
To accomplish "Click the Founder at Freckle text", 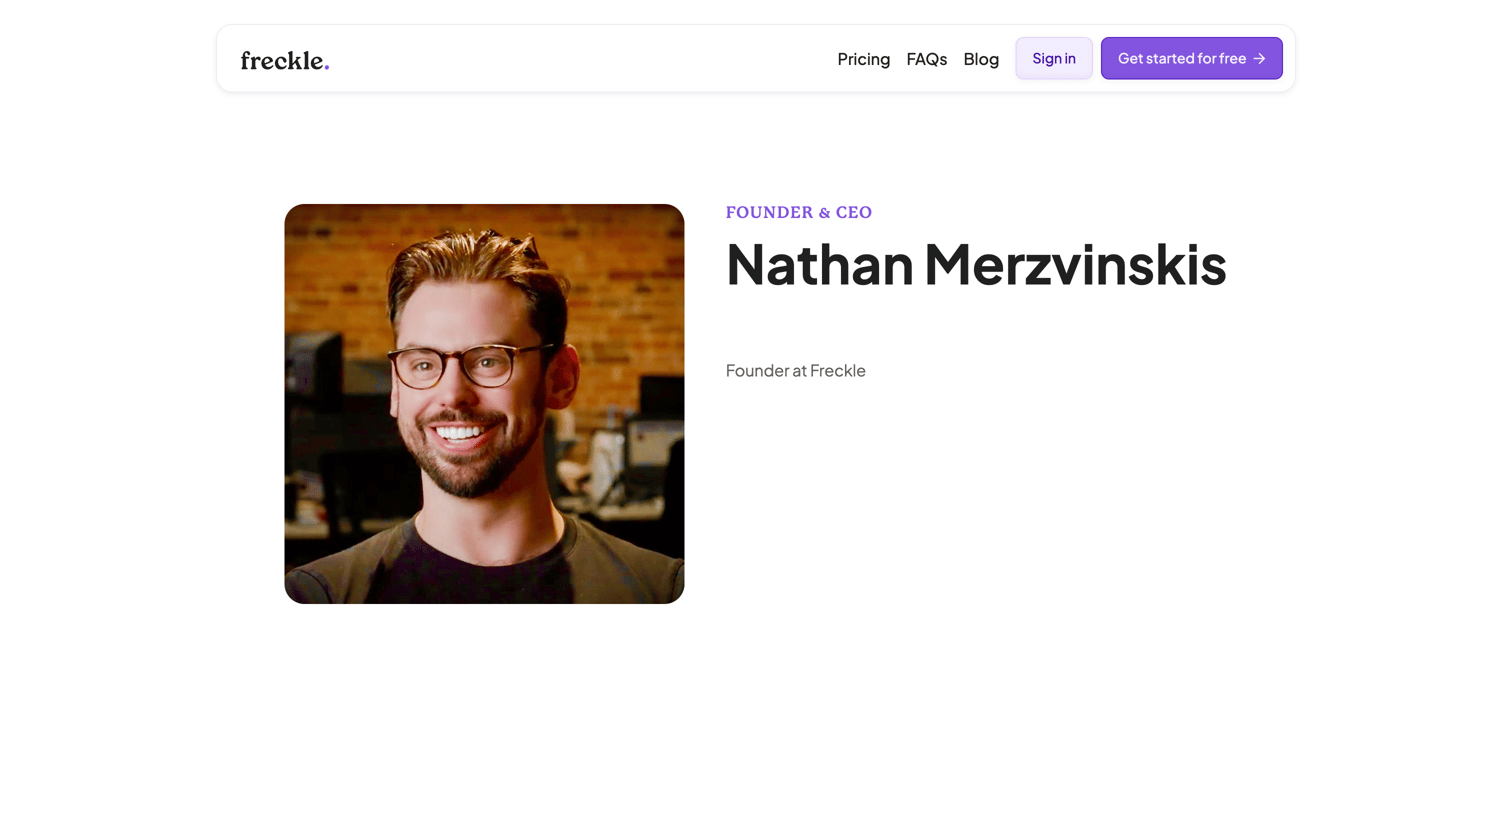I will pos(796,370).
